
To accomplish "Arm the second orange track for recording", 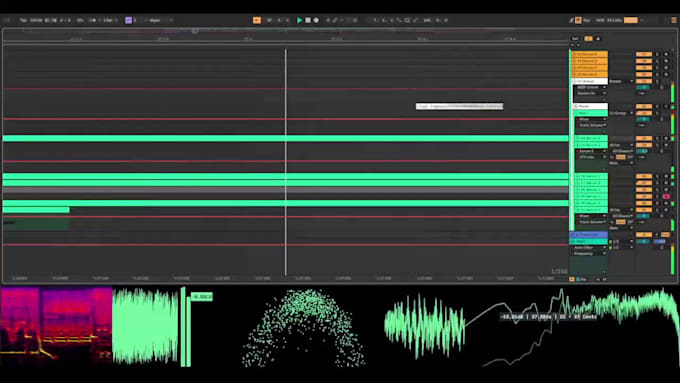I will [666, 61].
